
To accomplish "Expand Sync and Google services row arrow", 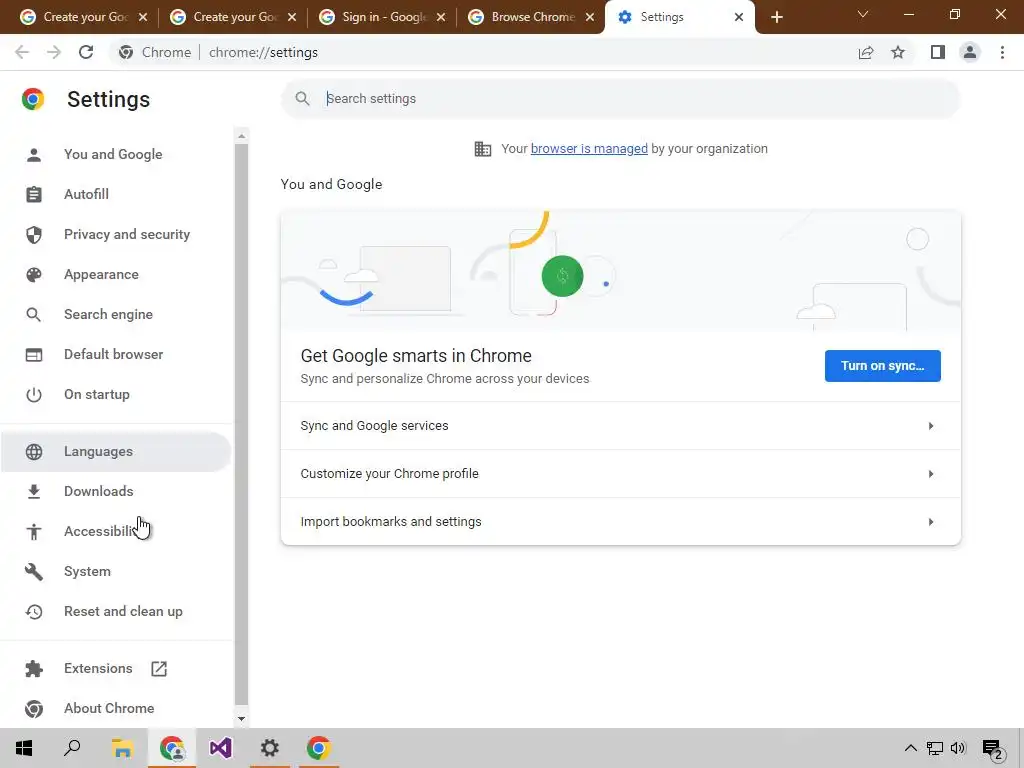I will [931, 426].
